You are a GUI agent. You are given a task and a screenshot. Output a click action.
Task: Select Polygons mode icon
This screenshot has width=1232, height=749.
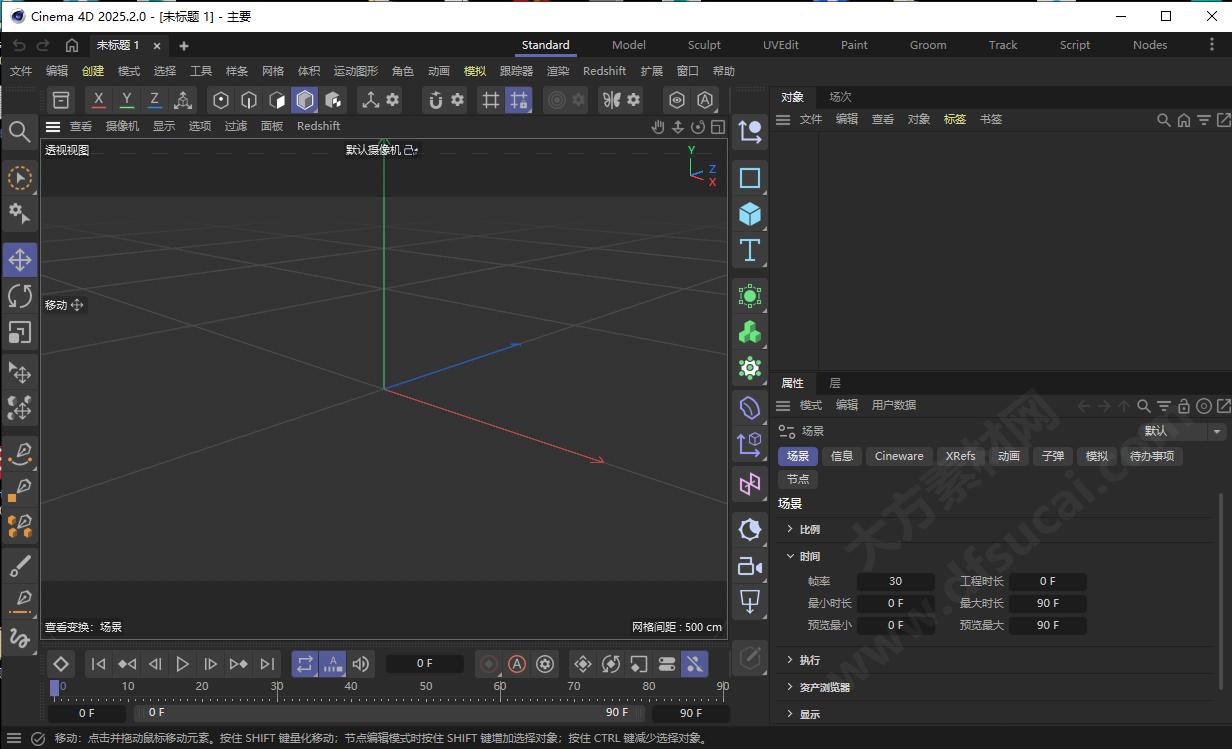click(x=277, y=100)
